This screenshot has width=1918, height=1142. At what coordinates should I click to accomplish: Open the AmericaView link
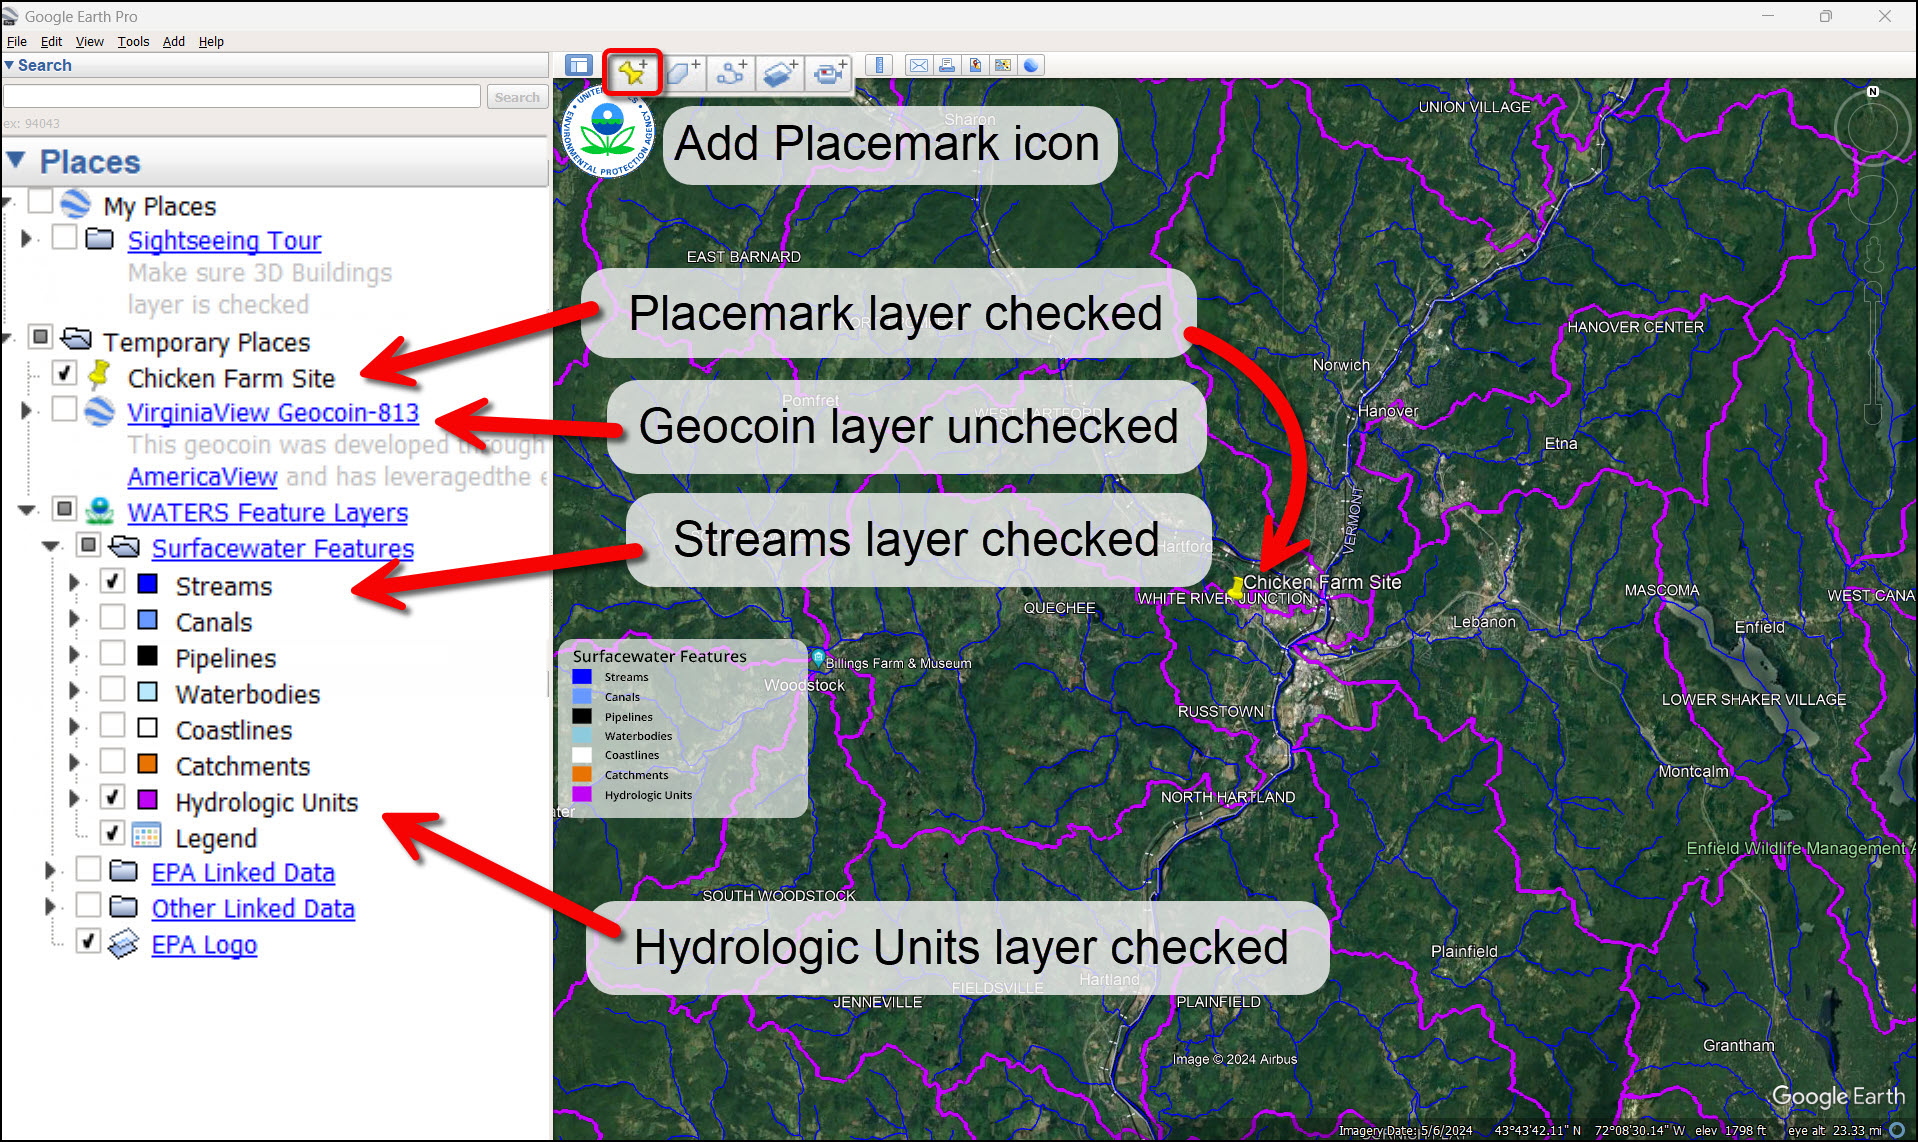pos(202,477)
